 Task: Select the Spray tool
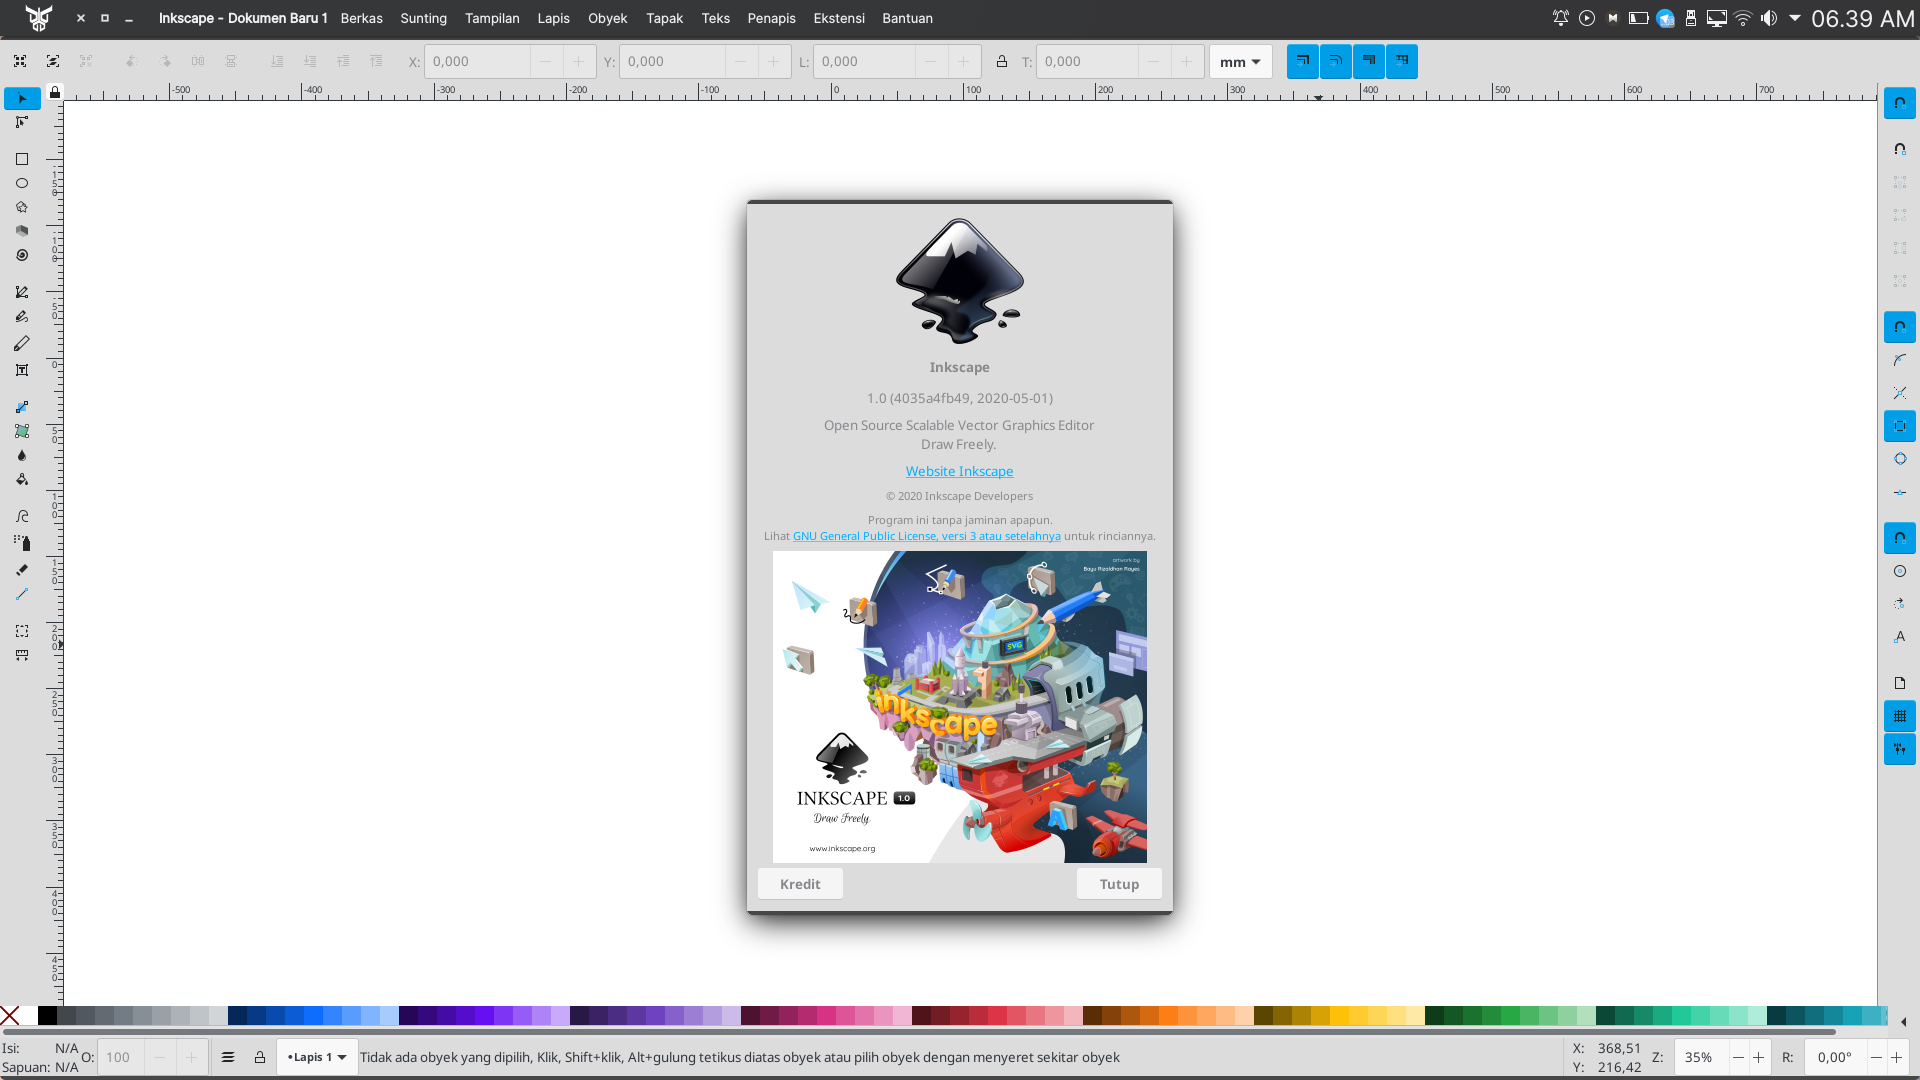[x=22, y=543]
